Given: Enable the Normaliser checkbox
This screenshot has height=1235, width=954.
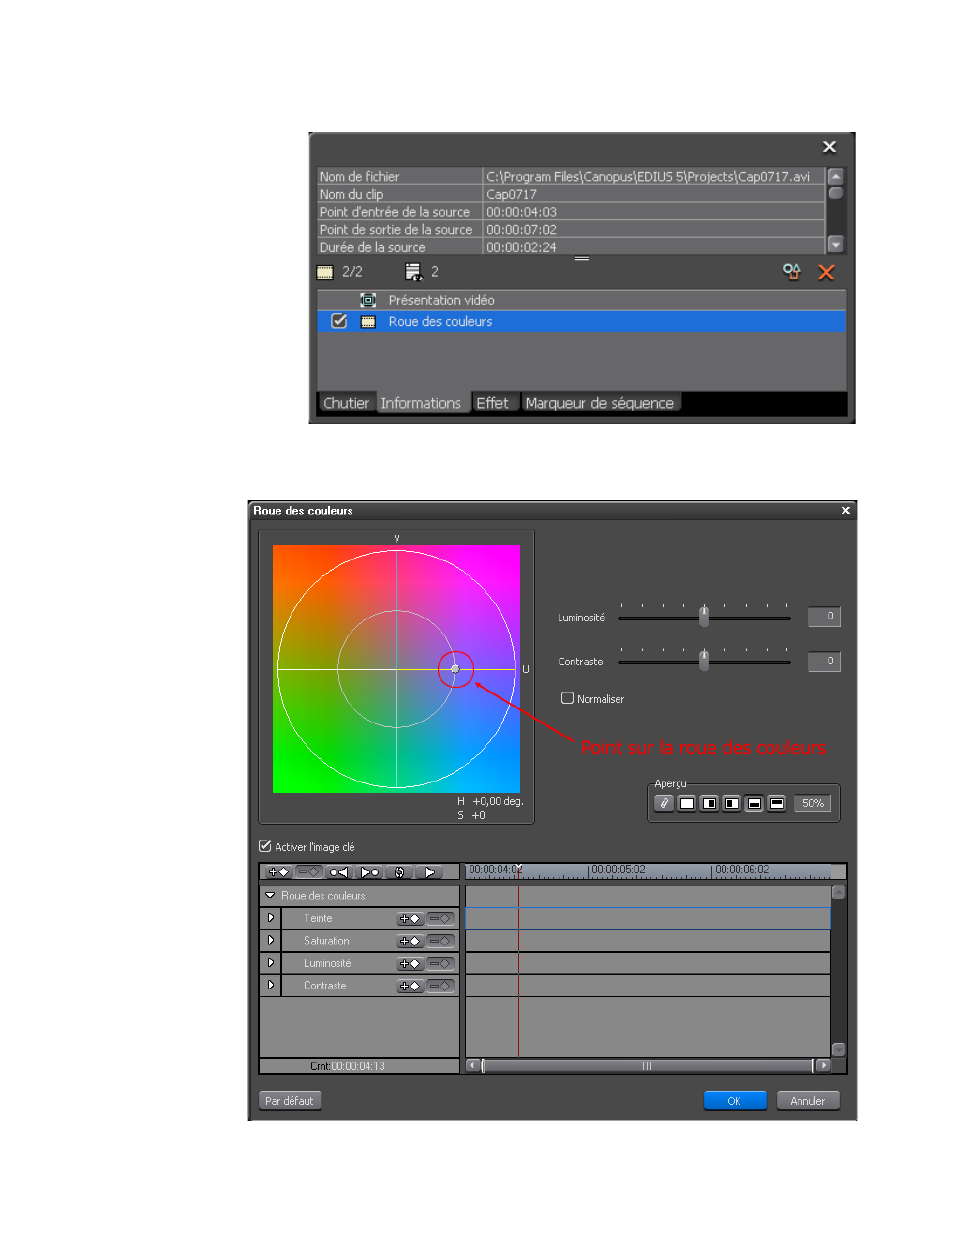Looking at the screenshot, I should coord(567,698).
